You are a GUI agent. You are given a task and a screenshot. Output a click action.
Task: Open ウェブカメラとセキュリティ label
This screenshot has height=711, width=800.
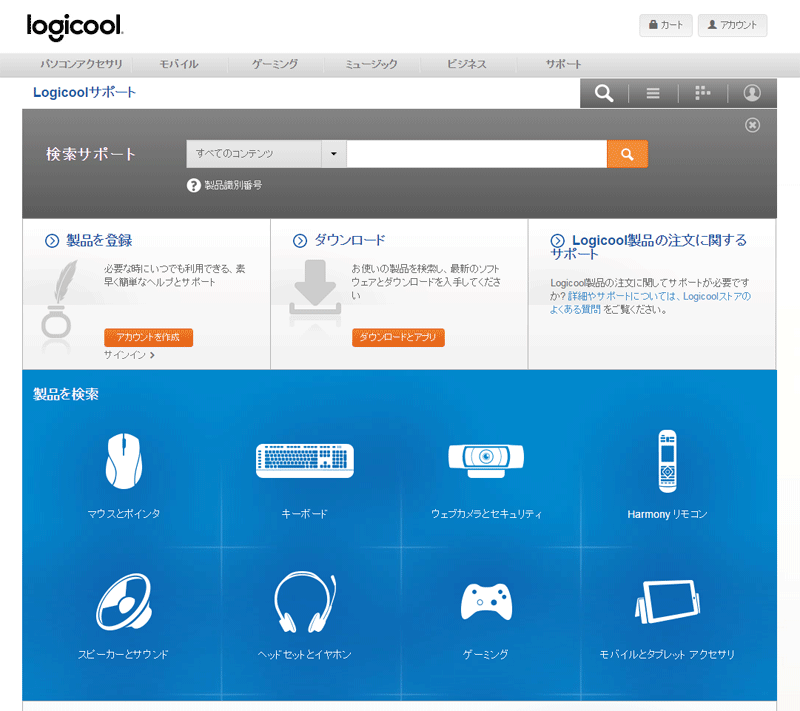pos(486,514)
